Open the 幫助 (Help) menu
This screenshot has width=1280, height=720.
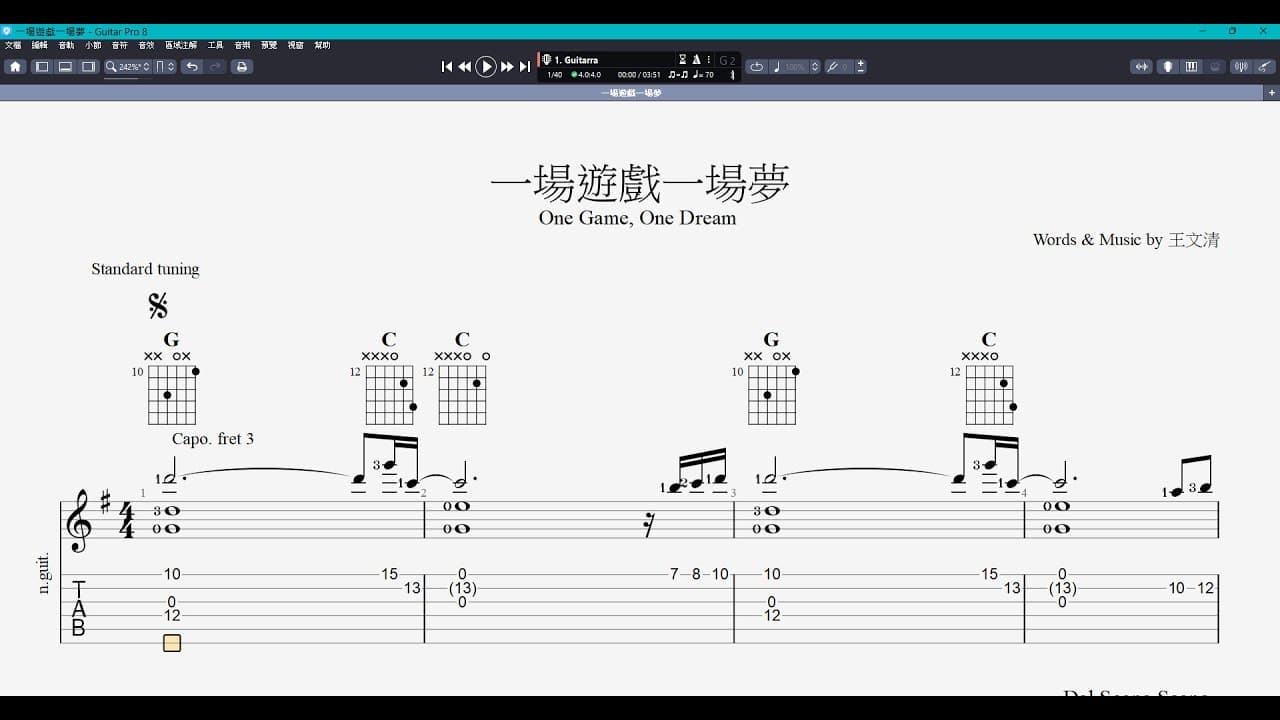(x=322, y=45)
